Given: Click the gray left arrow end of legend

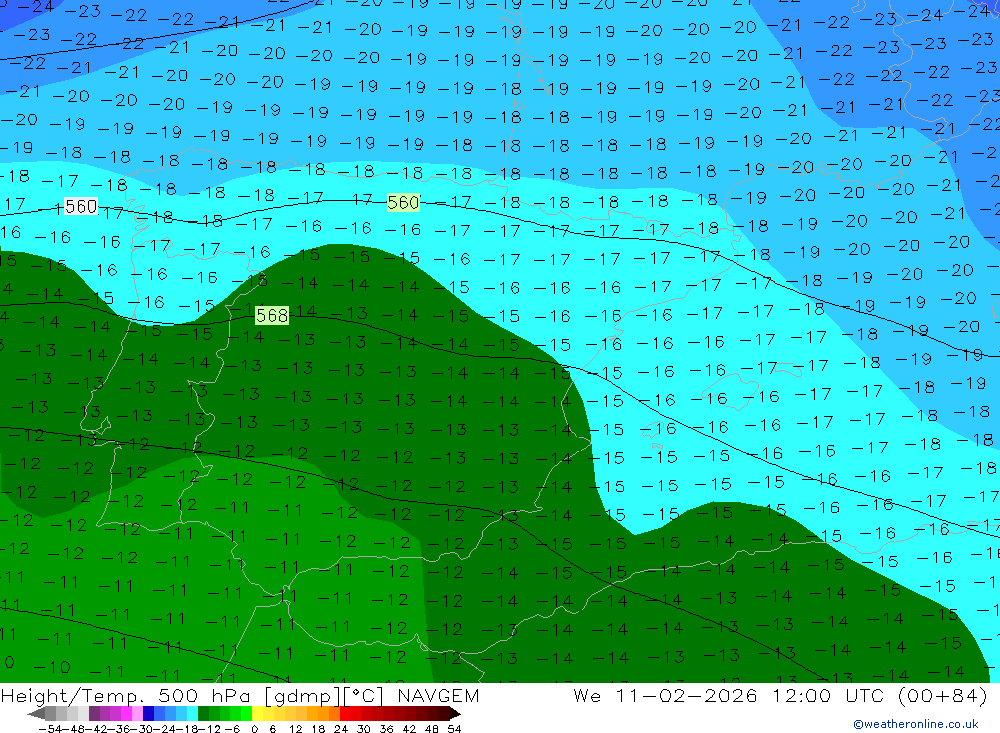Looking at the screenshot, I should (x=36, y=713).
